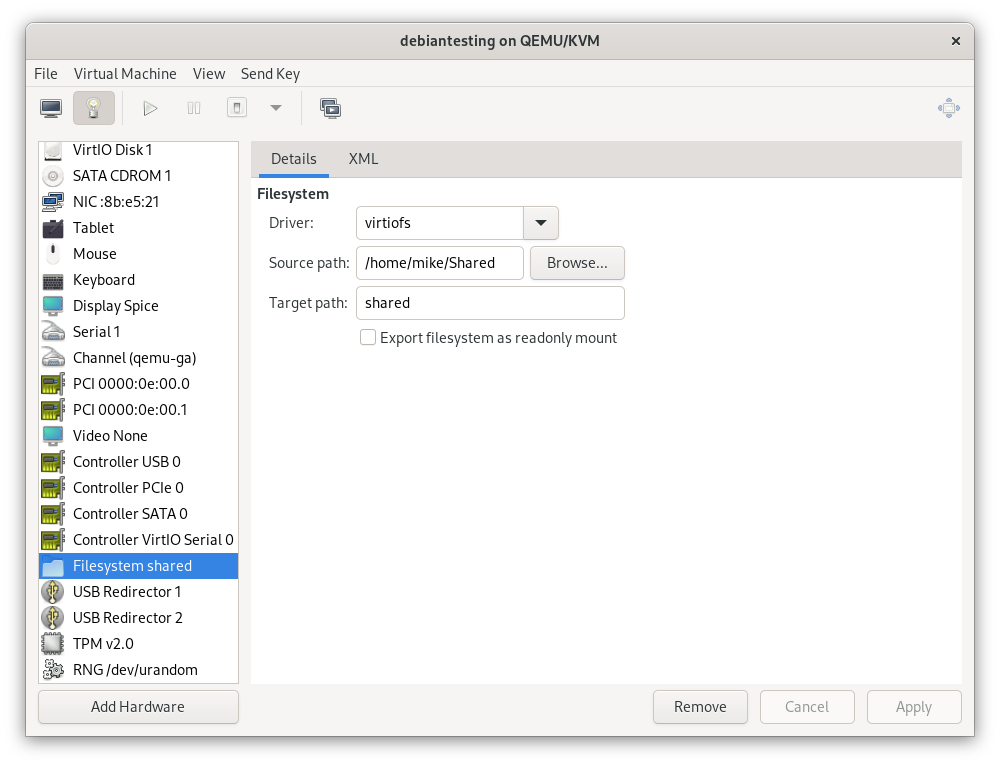The width and height of the screenshot is (1000, 765).
Task: Click the Shut Down power icon
Action: (x=237, y=108)
